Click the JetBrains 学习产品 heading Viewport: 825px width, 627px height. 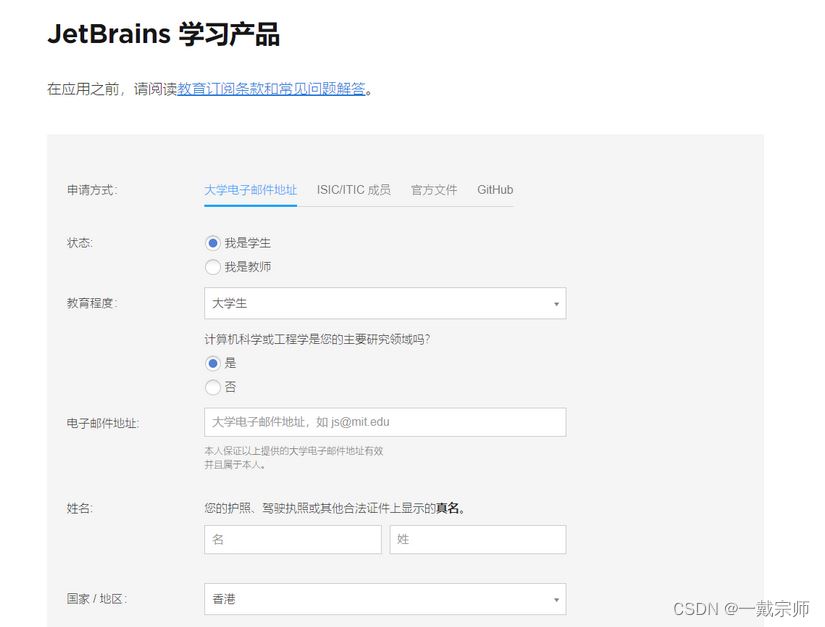[x=164, y=34]
